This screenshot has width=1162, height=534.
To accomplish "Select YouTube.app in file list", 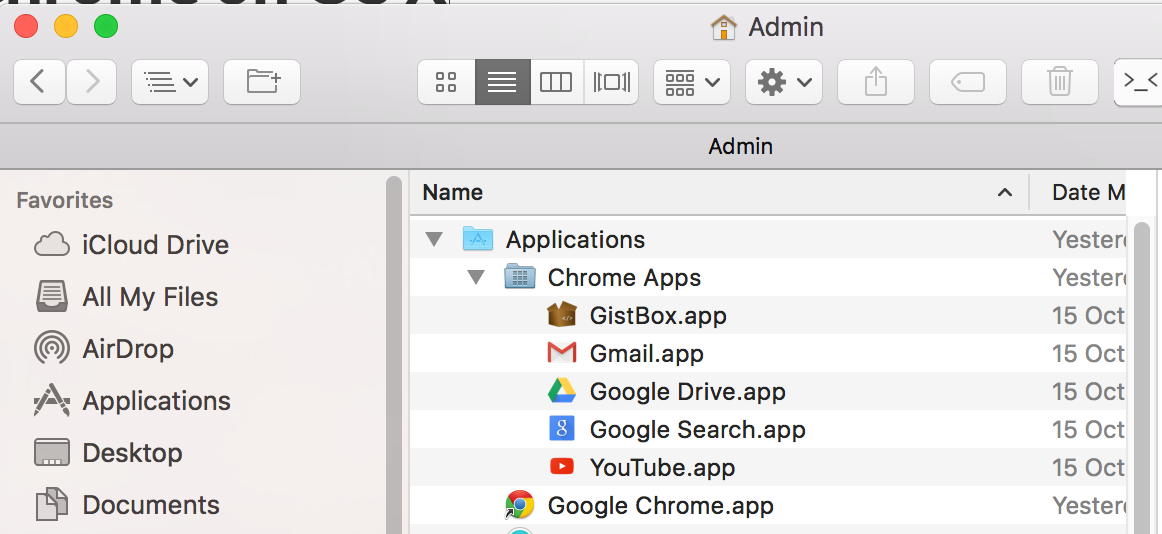I will (x=767, y=467).
